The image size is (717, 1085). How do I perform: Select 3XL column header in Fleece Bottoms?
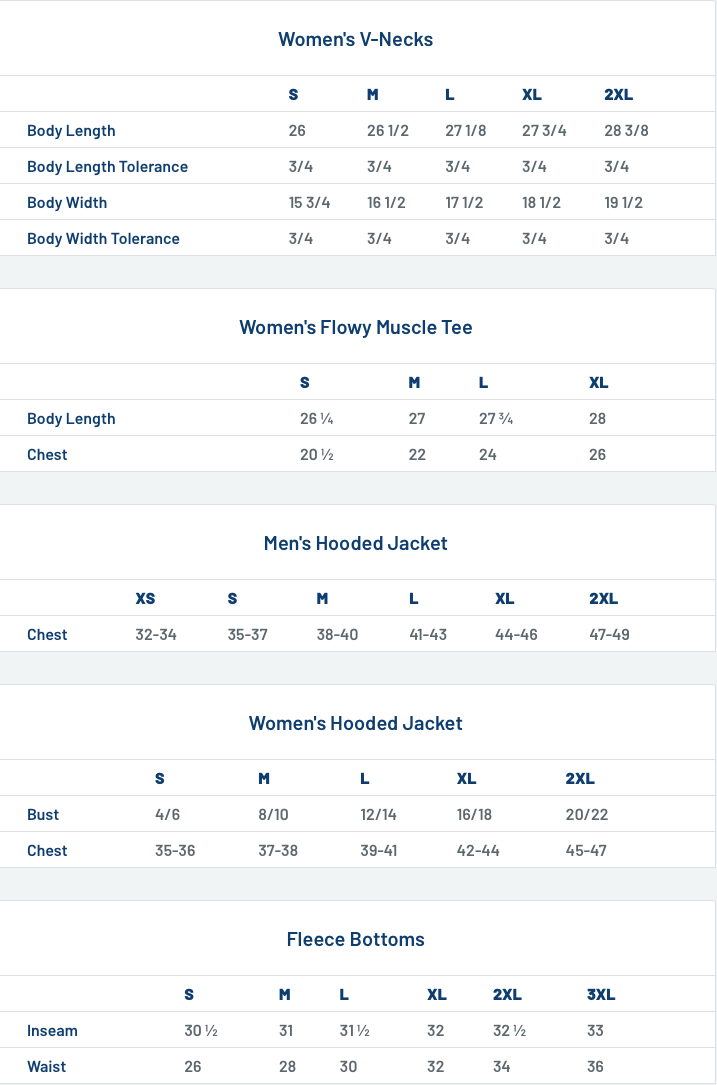click(x=601, y=994)
